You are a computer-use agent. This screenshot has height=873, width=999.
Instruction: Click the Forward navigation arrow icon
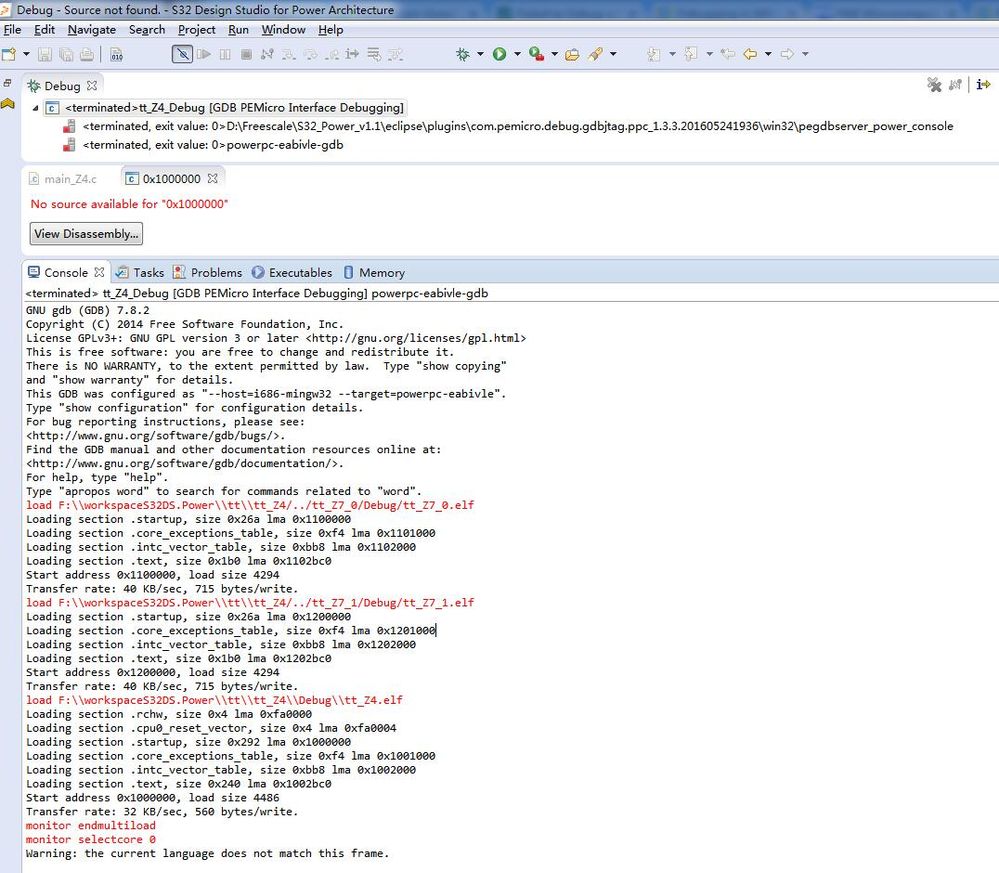tap(787, 54)
